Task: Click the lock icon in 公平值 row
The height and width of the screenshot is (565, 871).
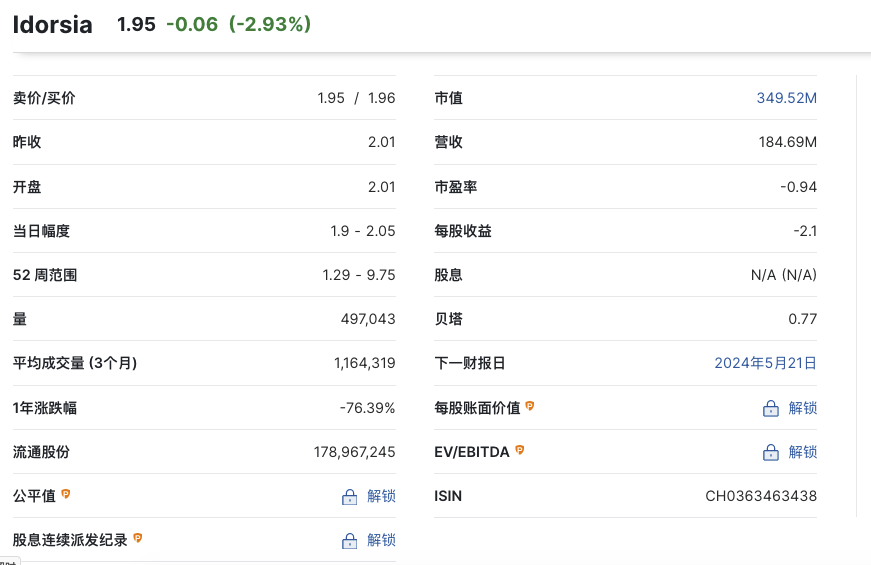Action: point(349,497)
